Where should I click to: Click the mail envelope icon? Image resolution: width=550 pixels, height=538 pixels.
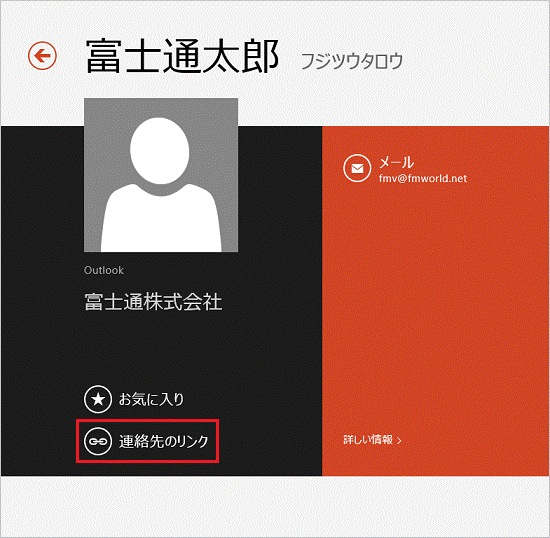(357, 168)
